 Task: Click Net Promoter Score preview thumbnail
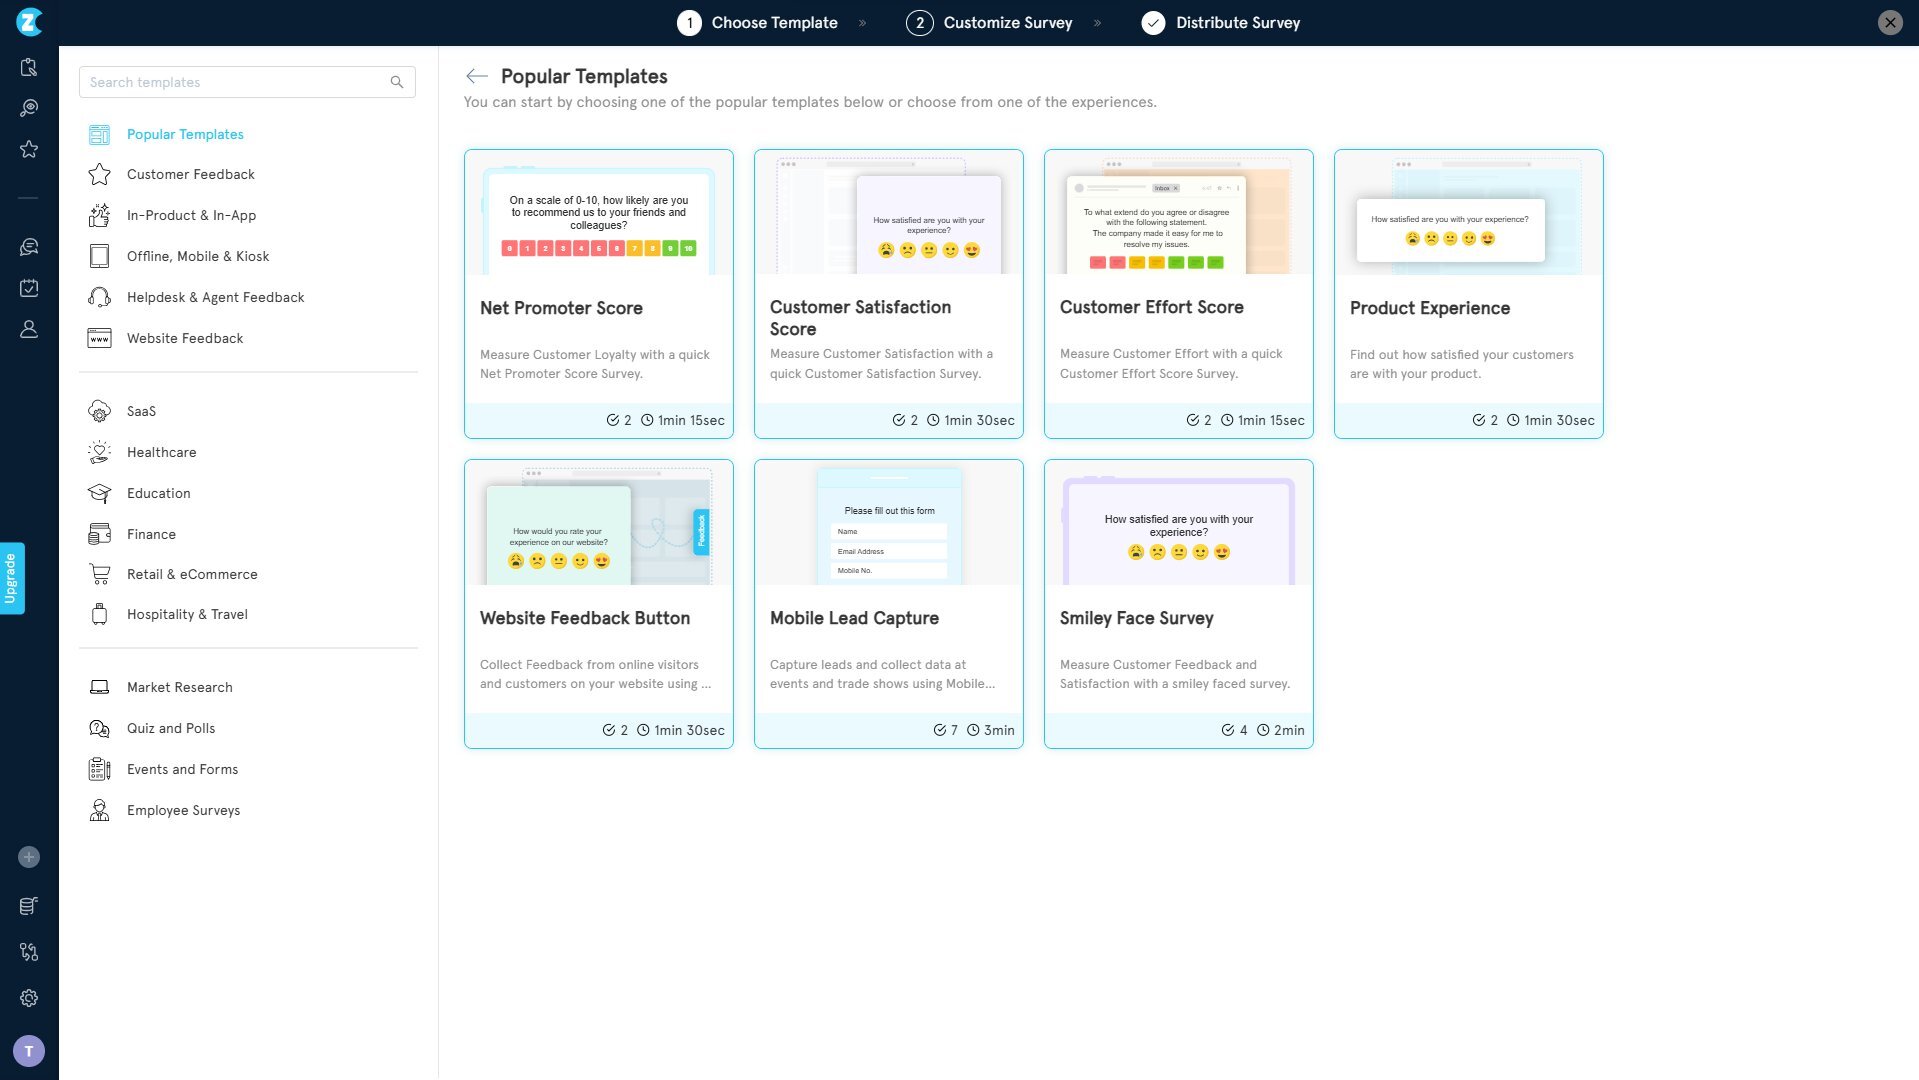point(599,213)
